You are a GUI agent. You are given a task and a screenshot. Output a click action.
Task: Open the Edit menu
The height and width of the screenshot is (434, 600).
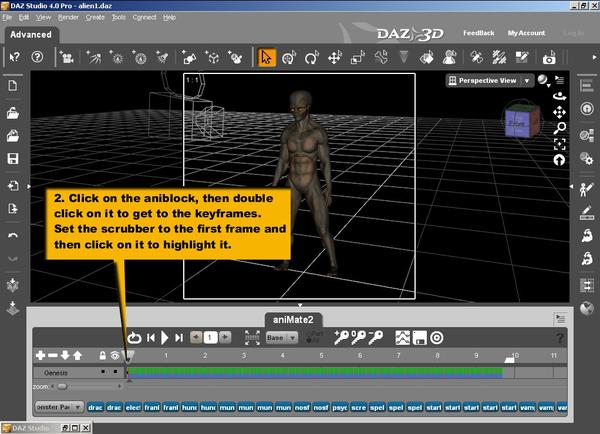click(24, 17)
